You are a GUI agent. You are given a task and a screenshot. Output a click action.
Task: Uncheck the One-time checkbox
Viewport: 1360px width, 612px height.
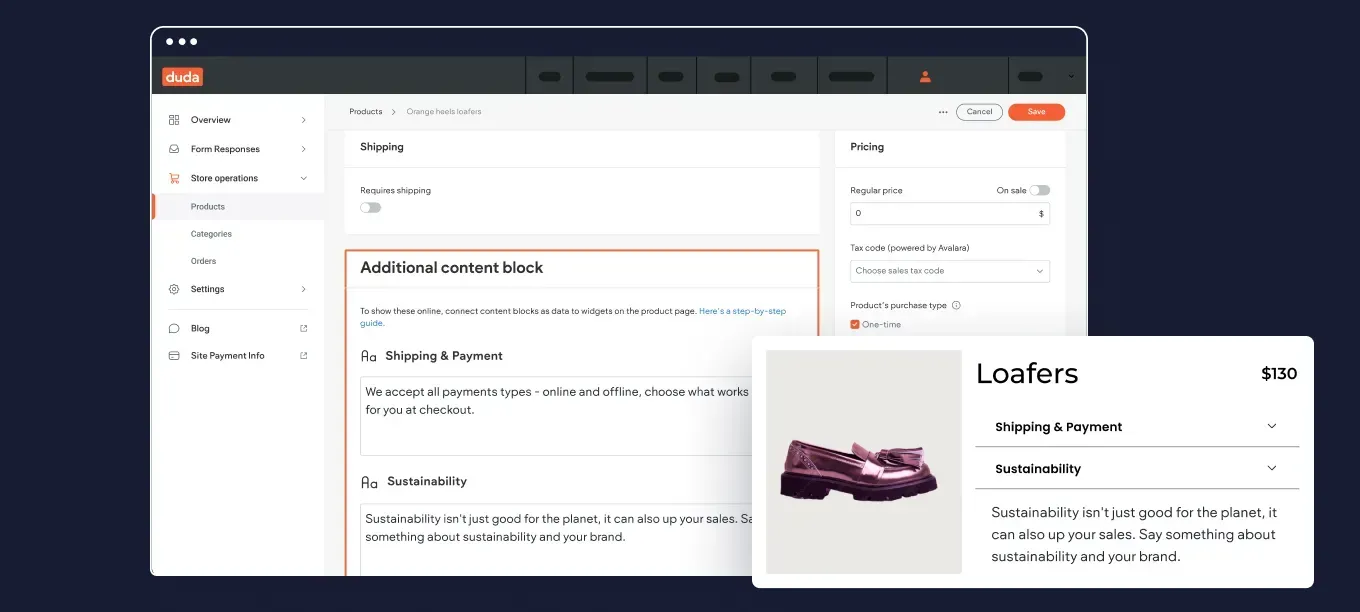coord(855,324)
